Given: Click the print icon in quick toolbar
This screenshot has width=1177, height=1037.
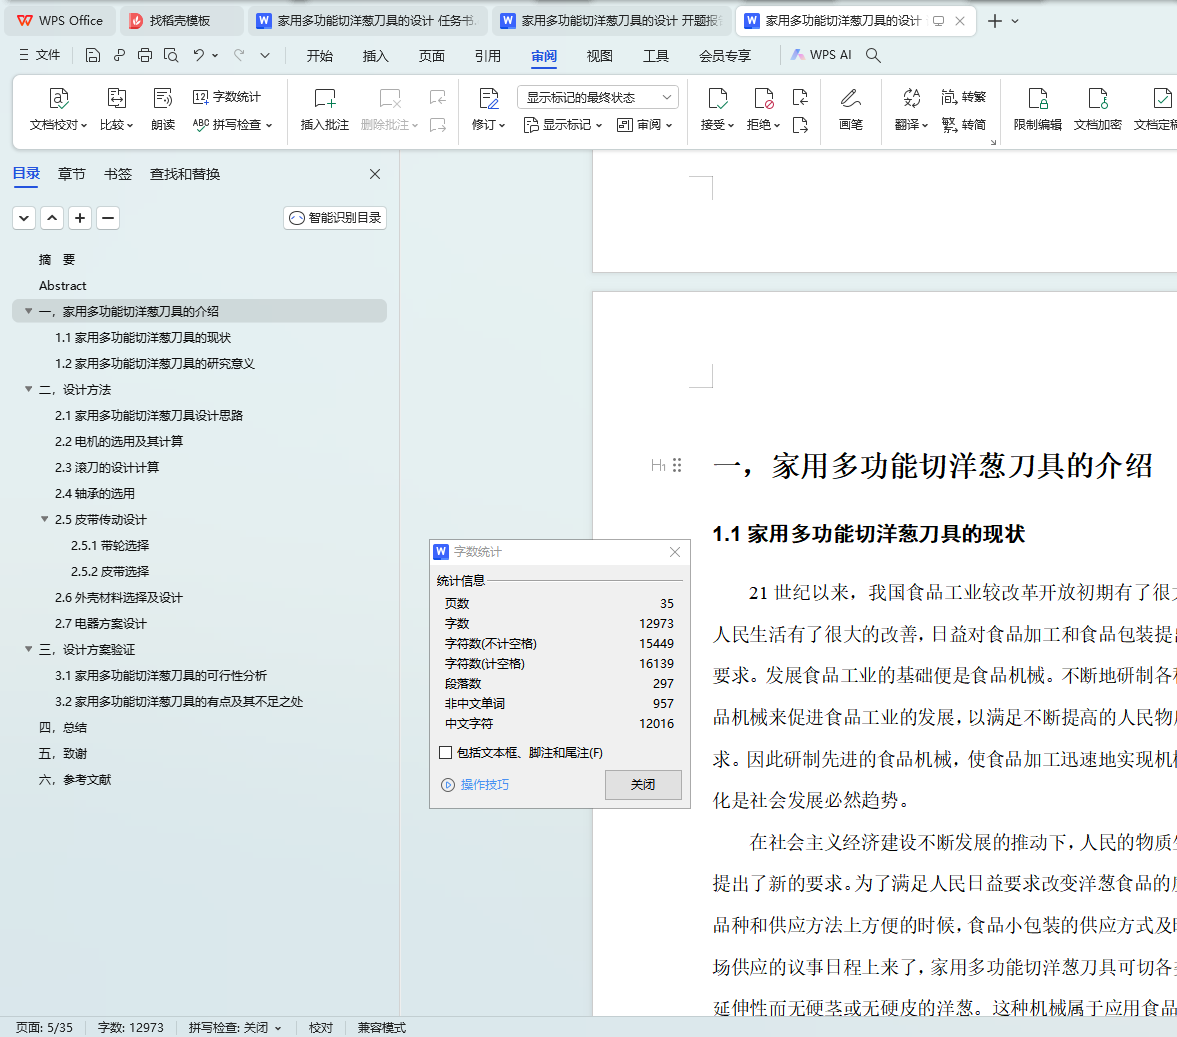Looking at the screenshot, I should (145, 55).
